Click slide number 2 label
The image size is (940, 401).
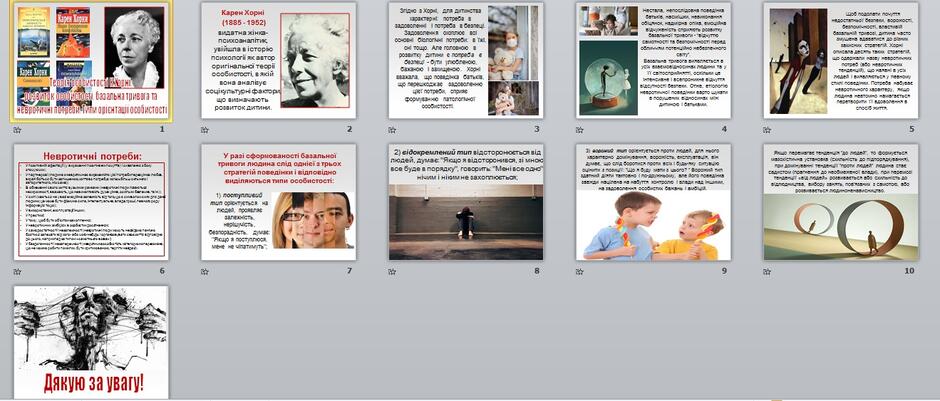click(350, 129)
